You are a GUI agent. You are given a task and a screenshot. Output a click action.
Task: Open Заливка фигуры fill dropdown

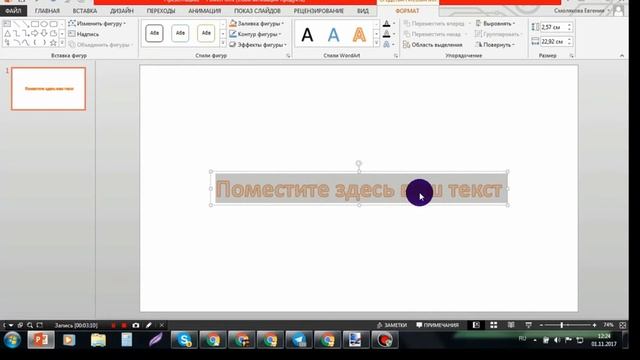coord(256,24)
